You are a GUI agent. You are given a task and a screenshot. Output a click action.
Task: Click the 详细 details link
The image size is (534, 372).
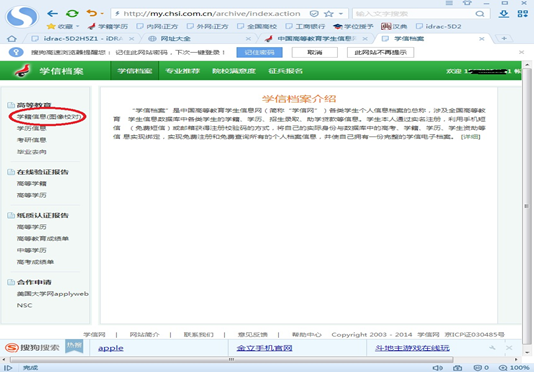pos(470,137)
